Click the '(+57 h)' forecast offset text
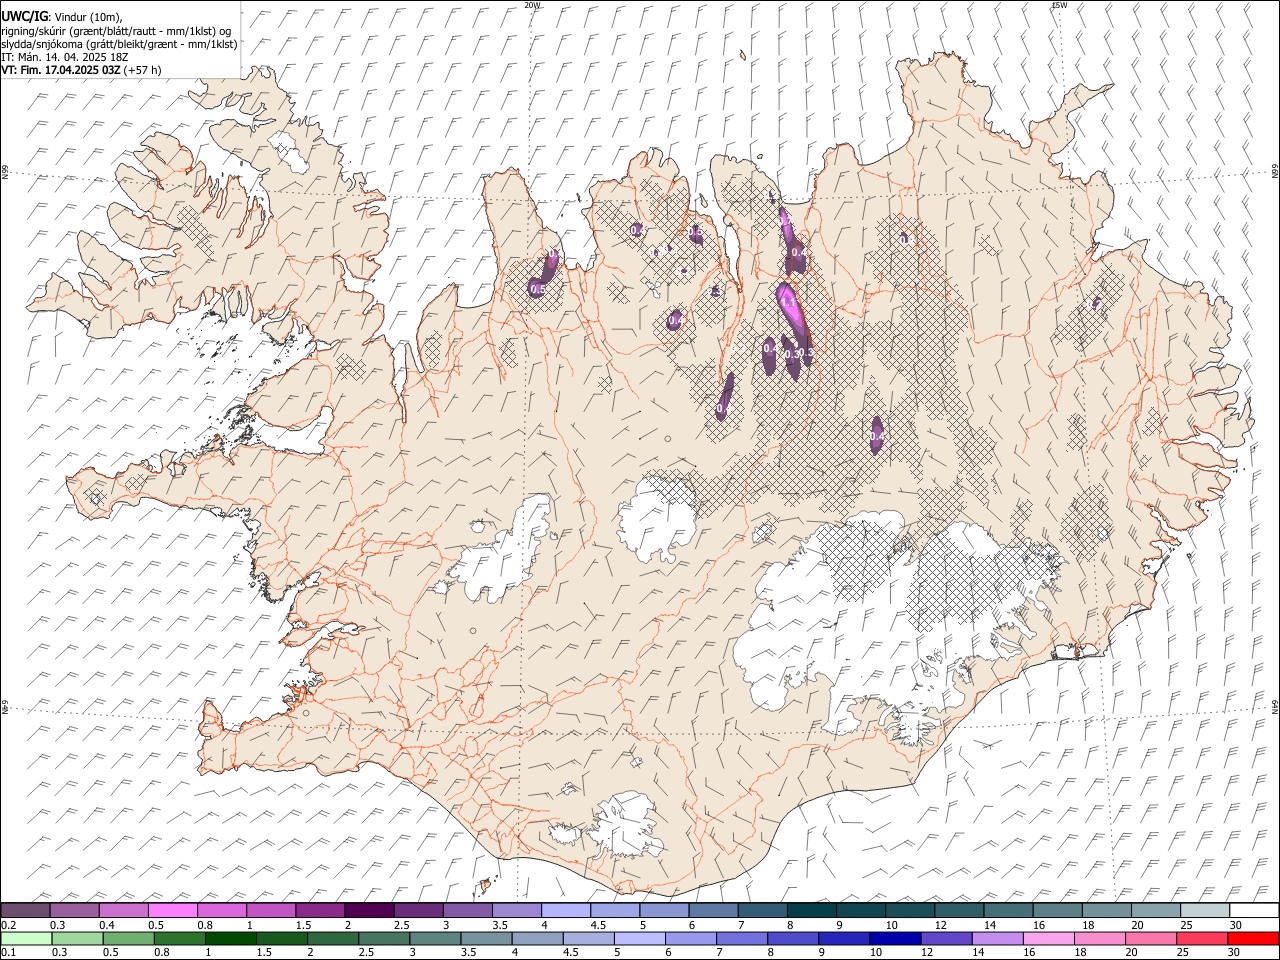 pyautogui.click(x=142, y=70)
